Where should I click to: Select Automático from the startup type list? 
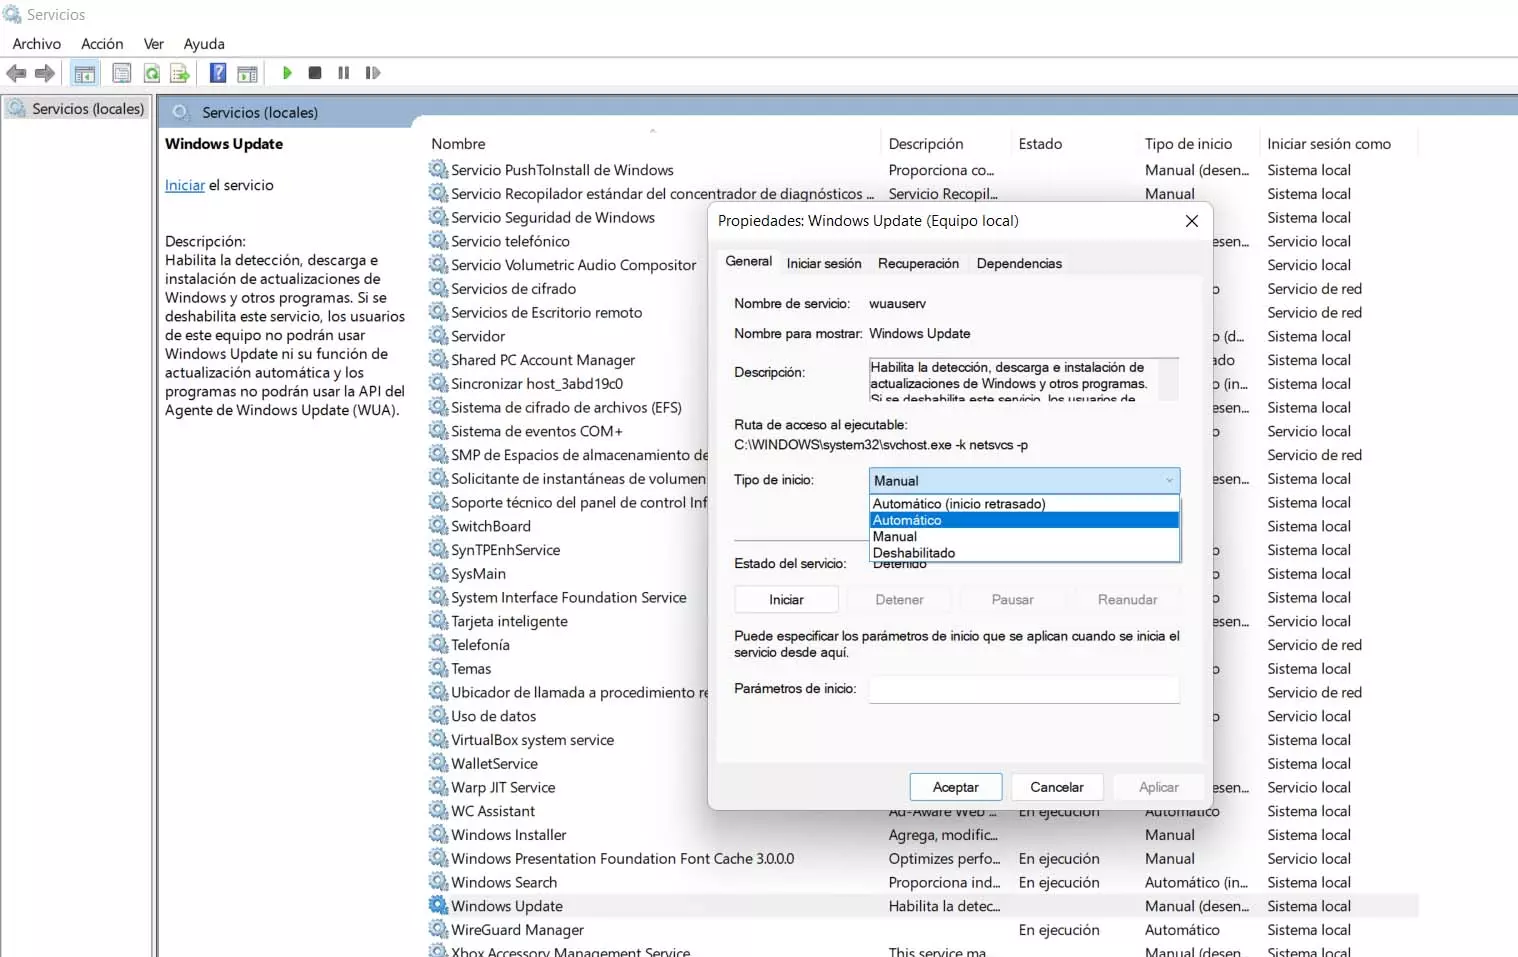click(1023, 520)
